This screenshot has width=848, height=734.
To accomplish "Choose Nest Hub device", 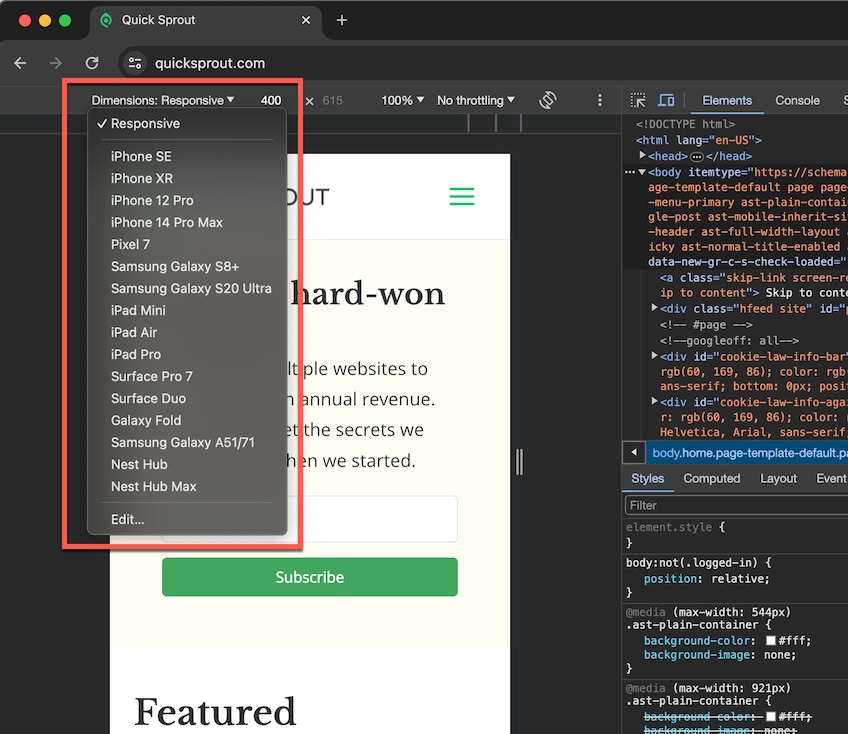I will pyautogui.click(x=187, y=464).
